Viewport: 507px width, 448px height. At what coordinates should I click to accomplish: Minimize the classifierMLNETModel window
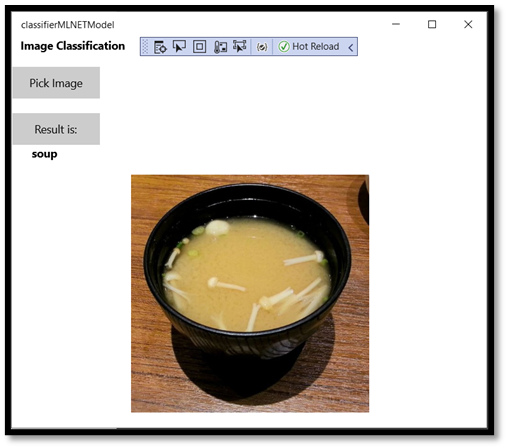click(396, 24)
